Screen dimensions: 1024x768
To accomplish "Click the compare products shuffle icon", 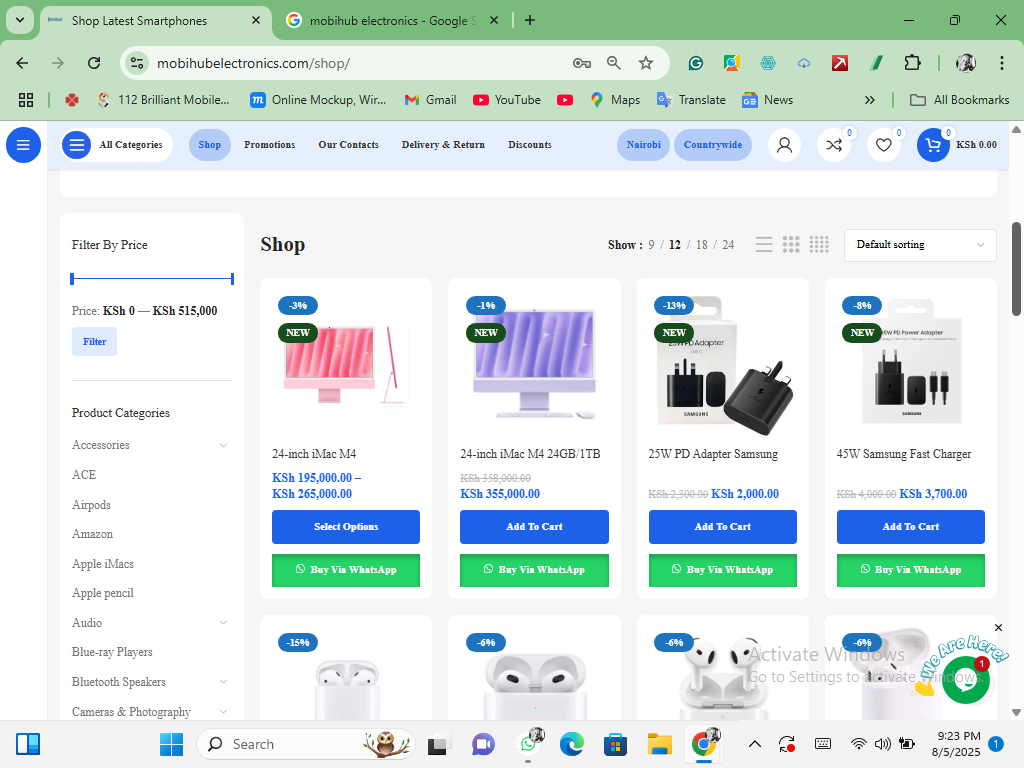I will pos(834,145).
